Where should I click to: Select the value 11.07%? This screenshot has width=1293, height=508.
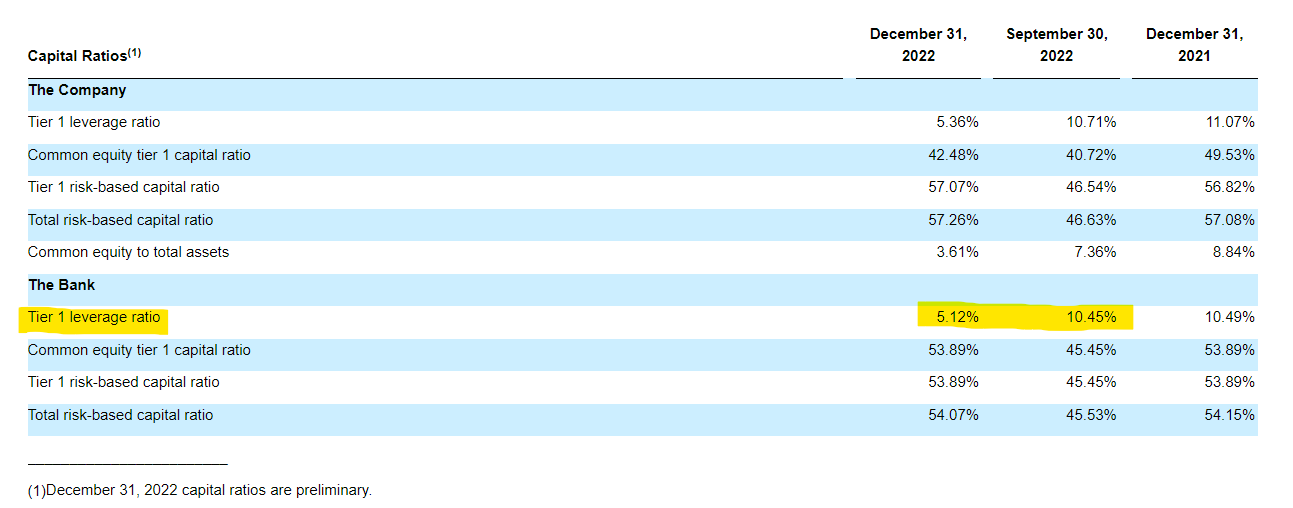click(1230, 122)
